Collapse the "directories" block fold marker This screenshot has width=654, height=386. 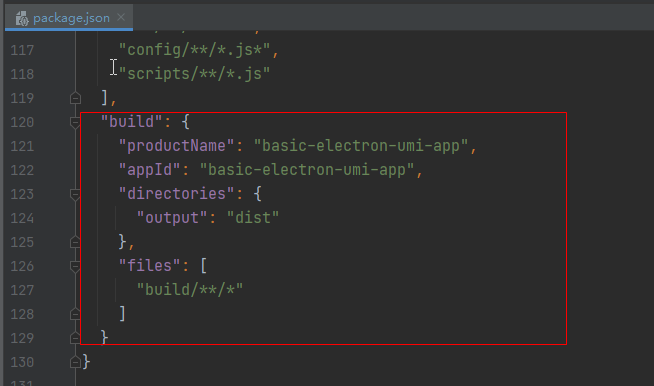(x=75, y=194)
